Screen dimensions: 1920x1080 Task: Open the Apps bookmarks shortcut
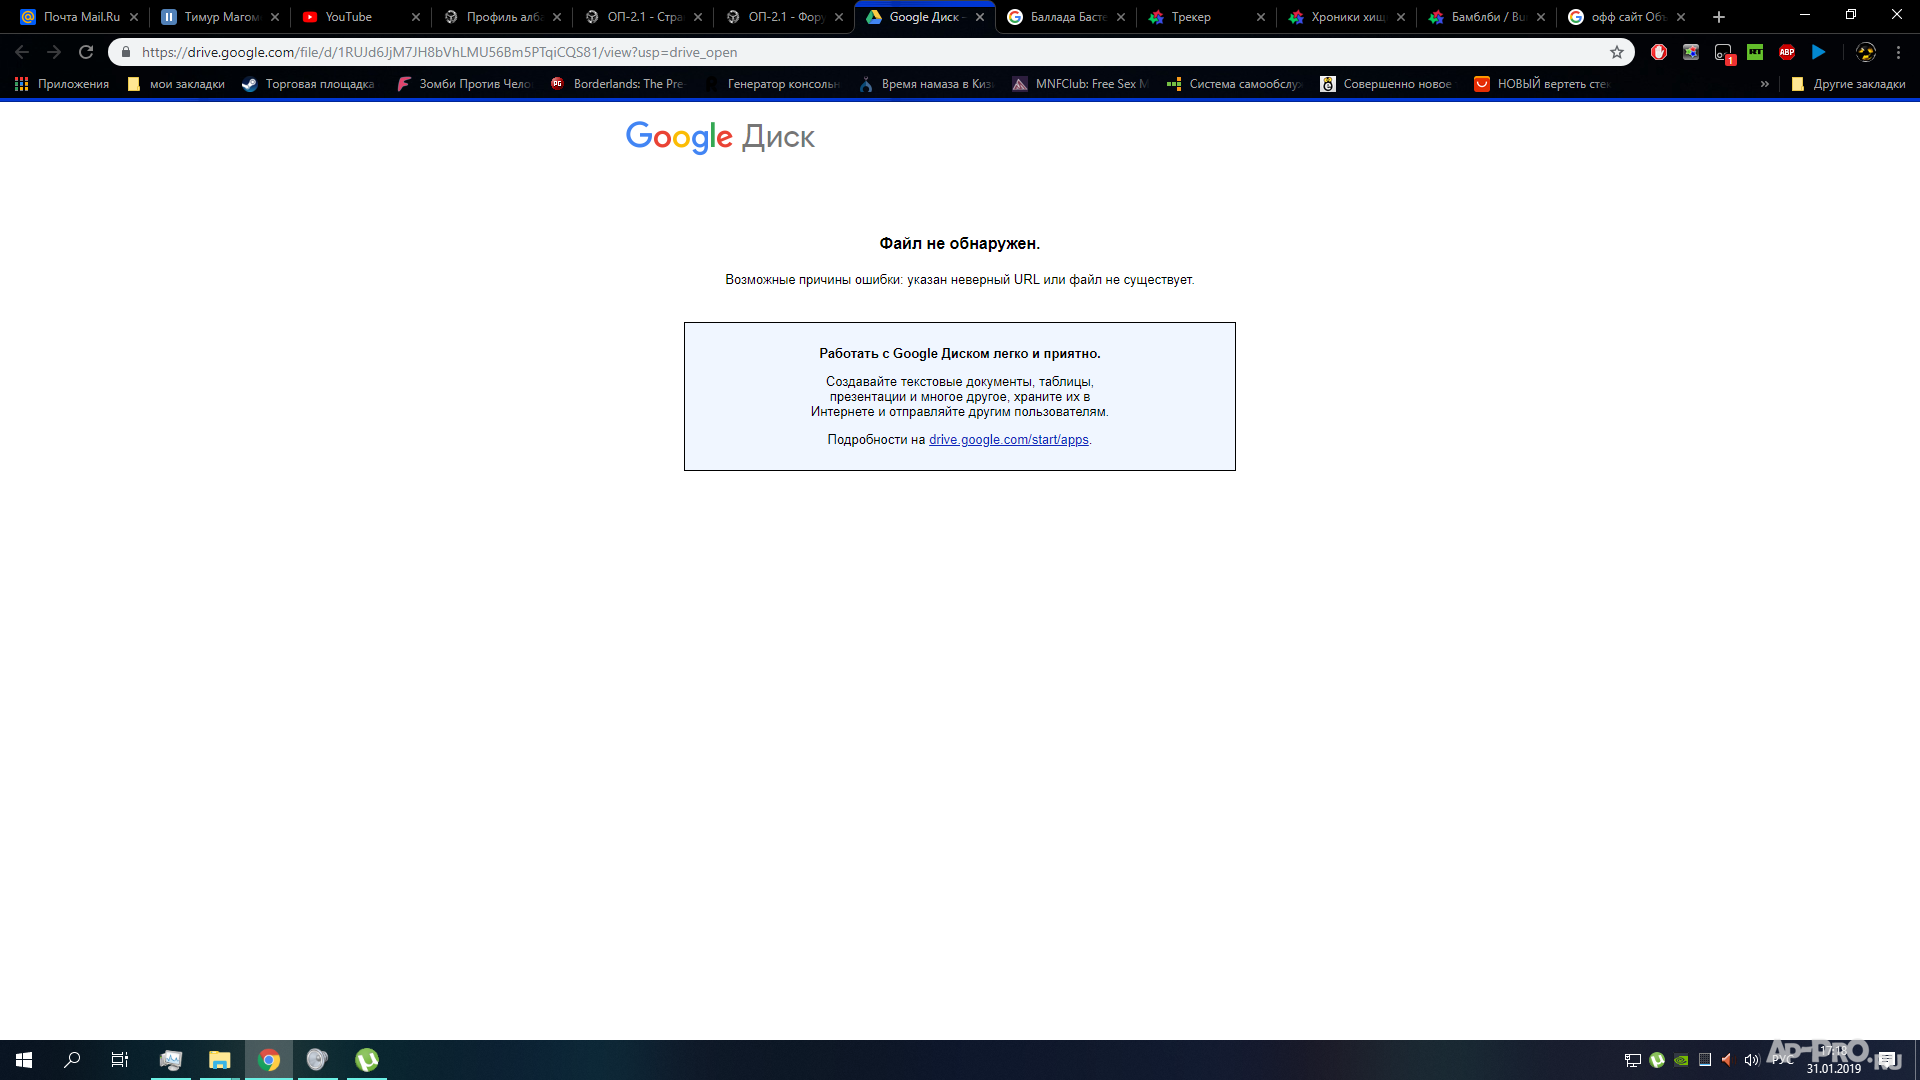(x=62, y=84)
